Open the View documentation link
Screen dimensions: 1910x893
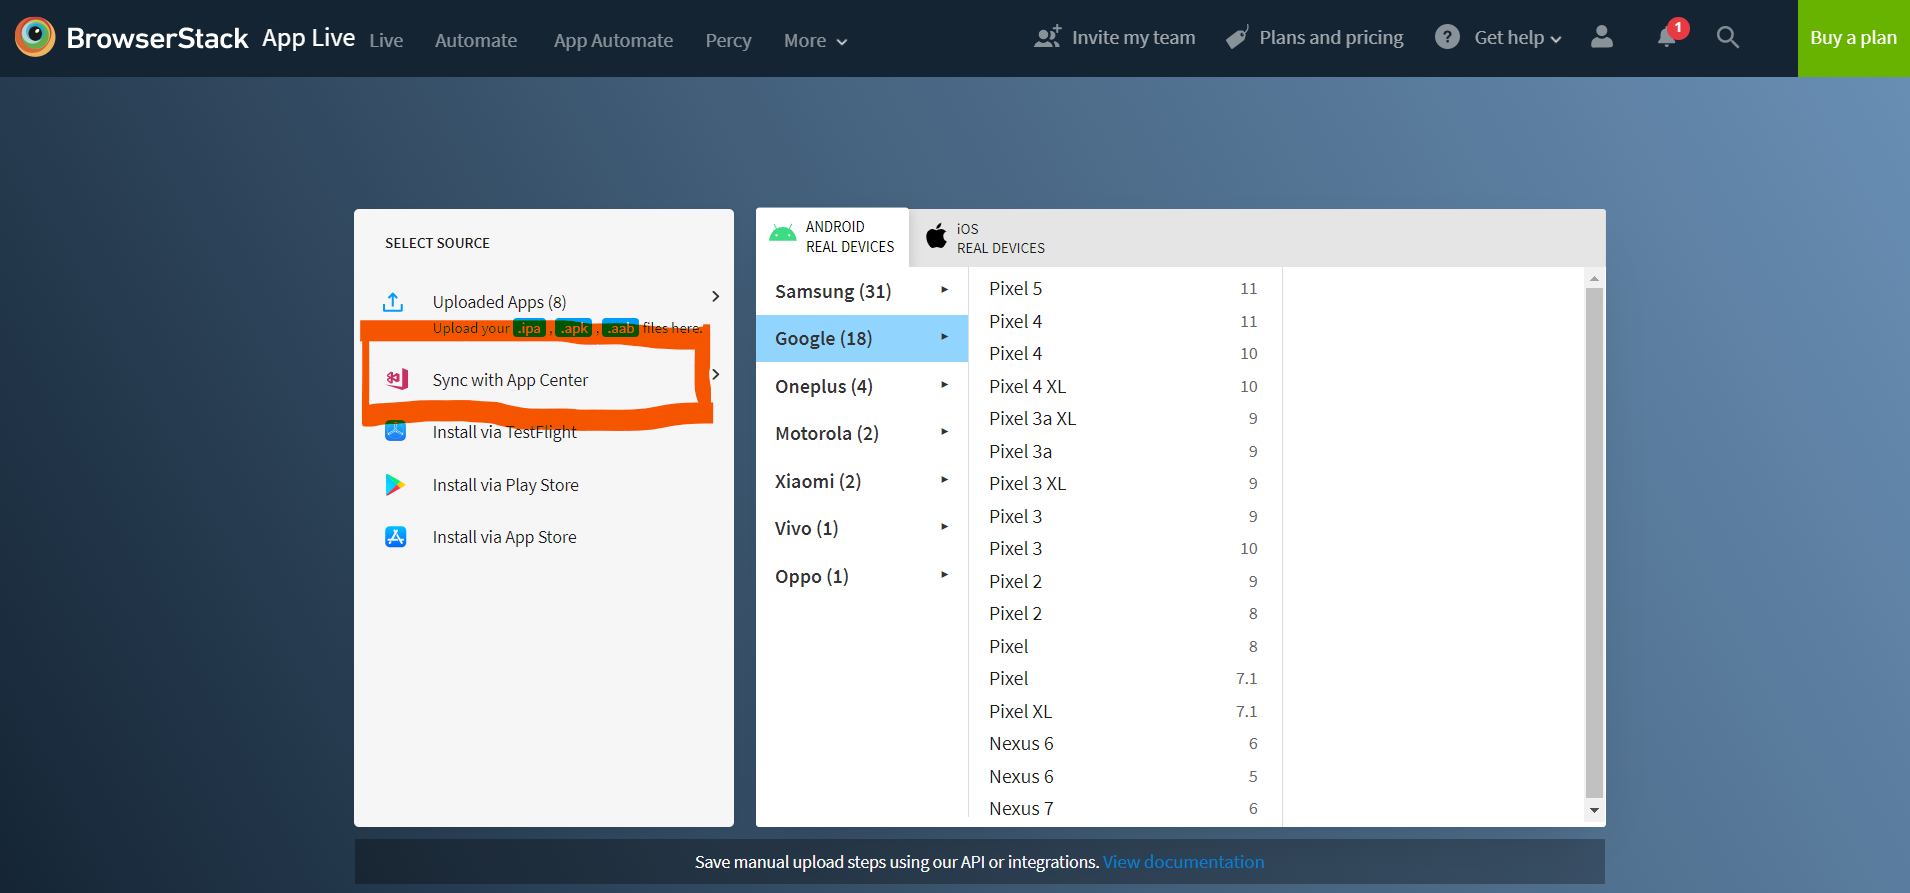[x=1183, y=861]
